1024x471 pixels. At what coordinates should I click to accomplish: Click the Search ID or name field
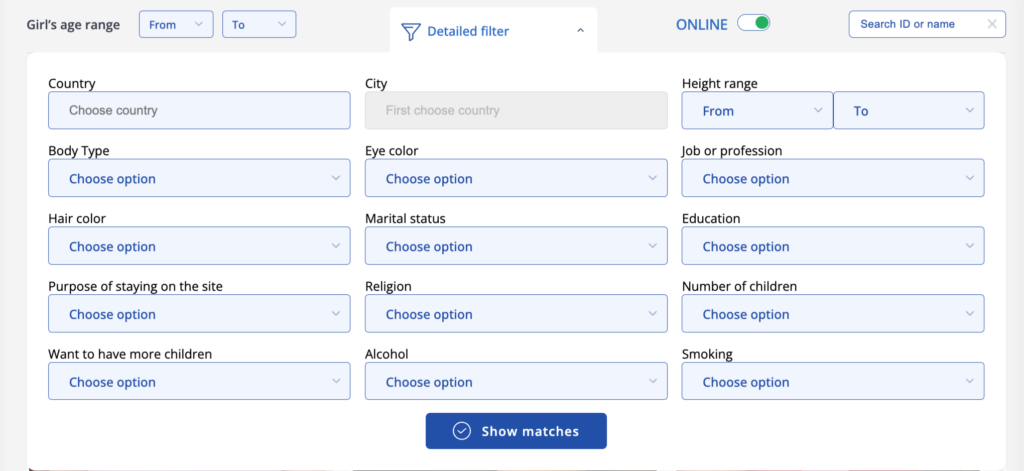click(x=915, y=24)
